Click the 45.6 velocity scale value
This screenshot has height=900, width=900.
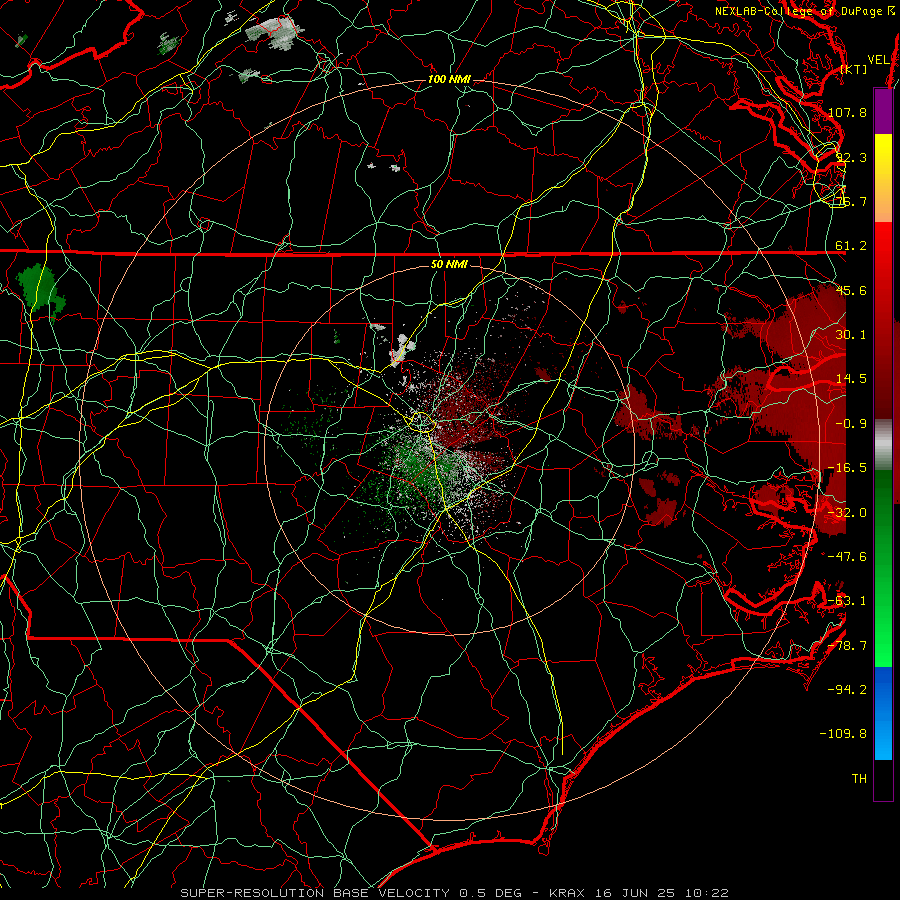point(851,290)
